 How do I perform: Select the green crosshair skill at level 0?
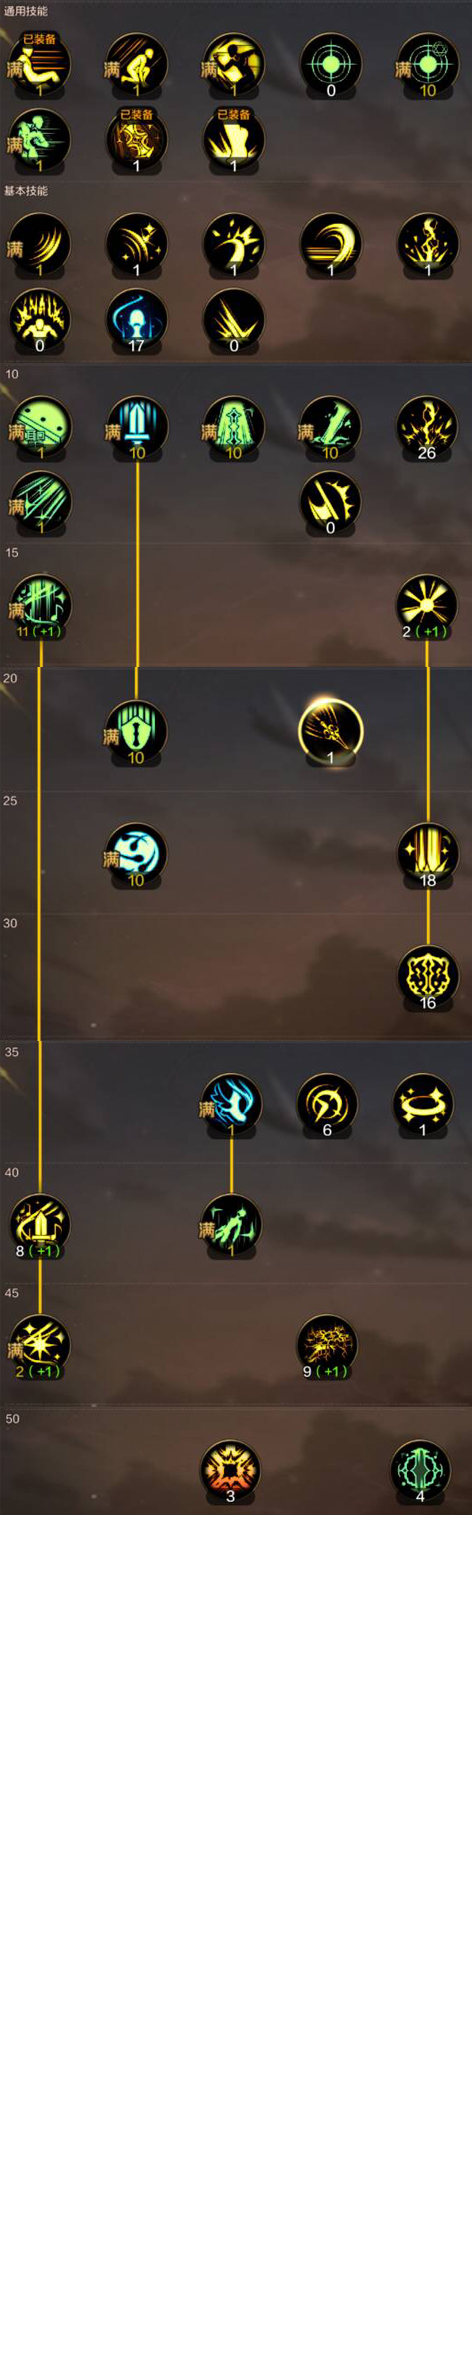(331, 65)
